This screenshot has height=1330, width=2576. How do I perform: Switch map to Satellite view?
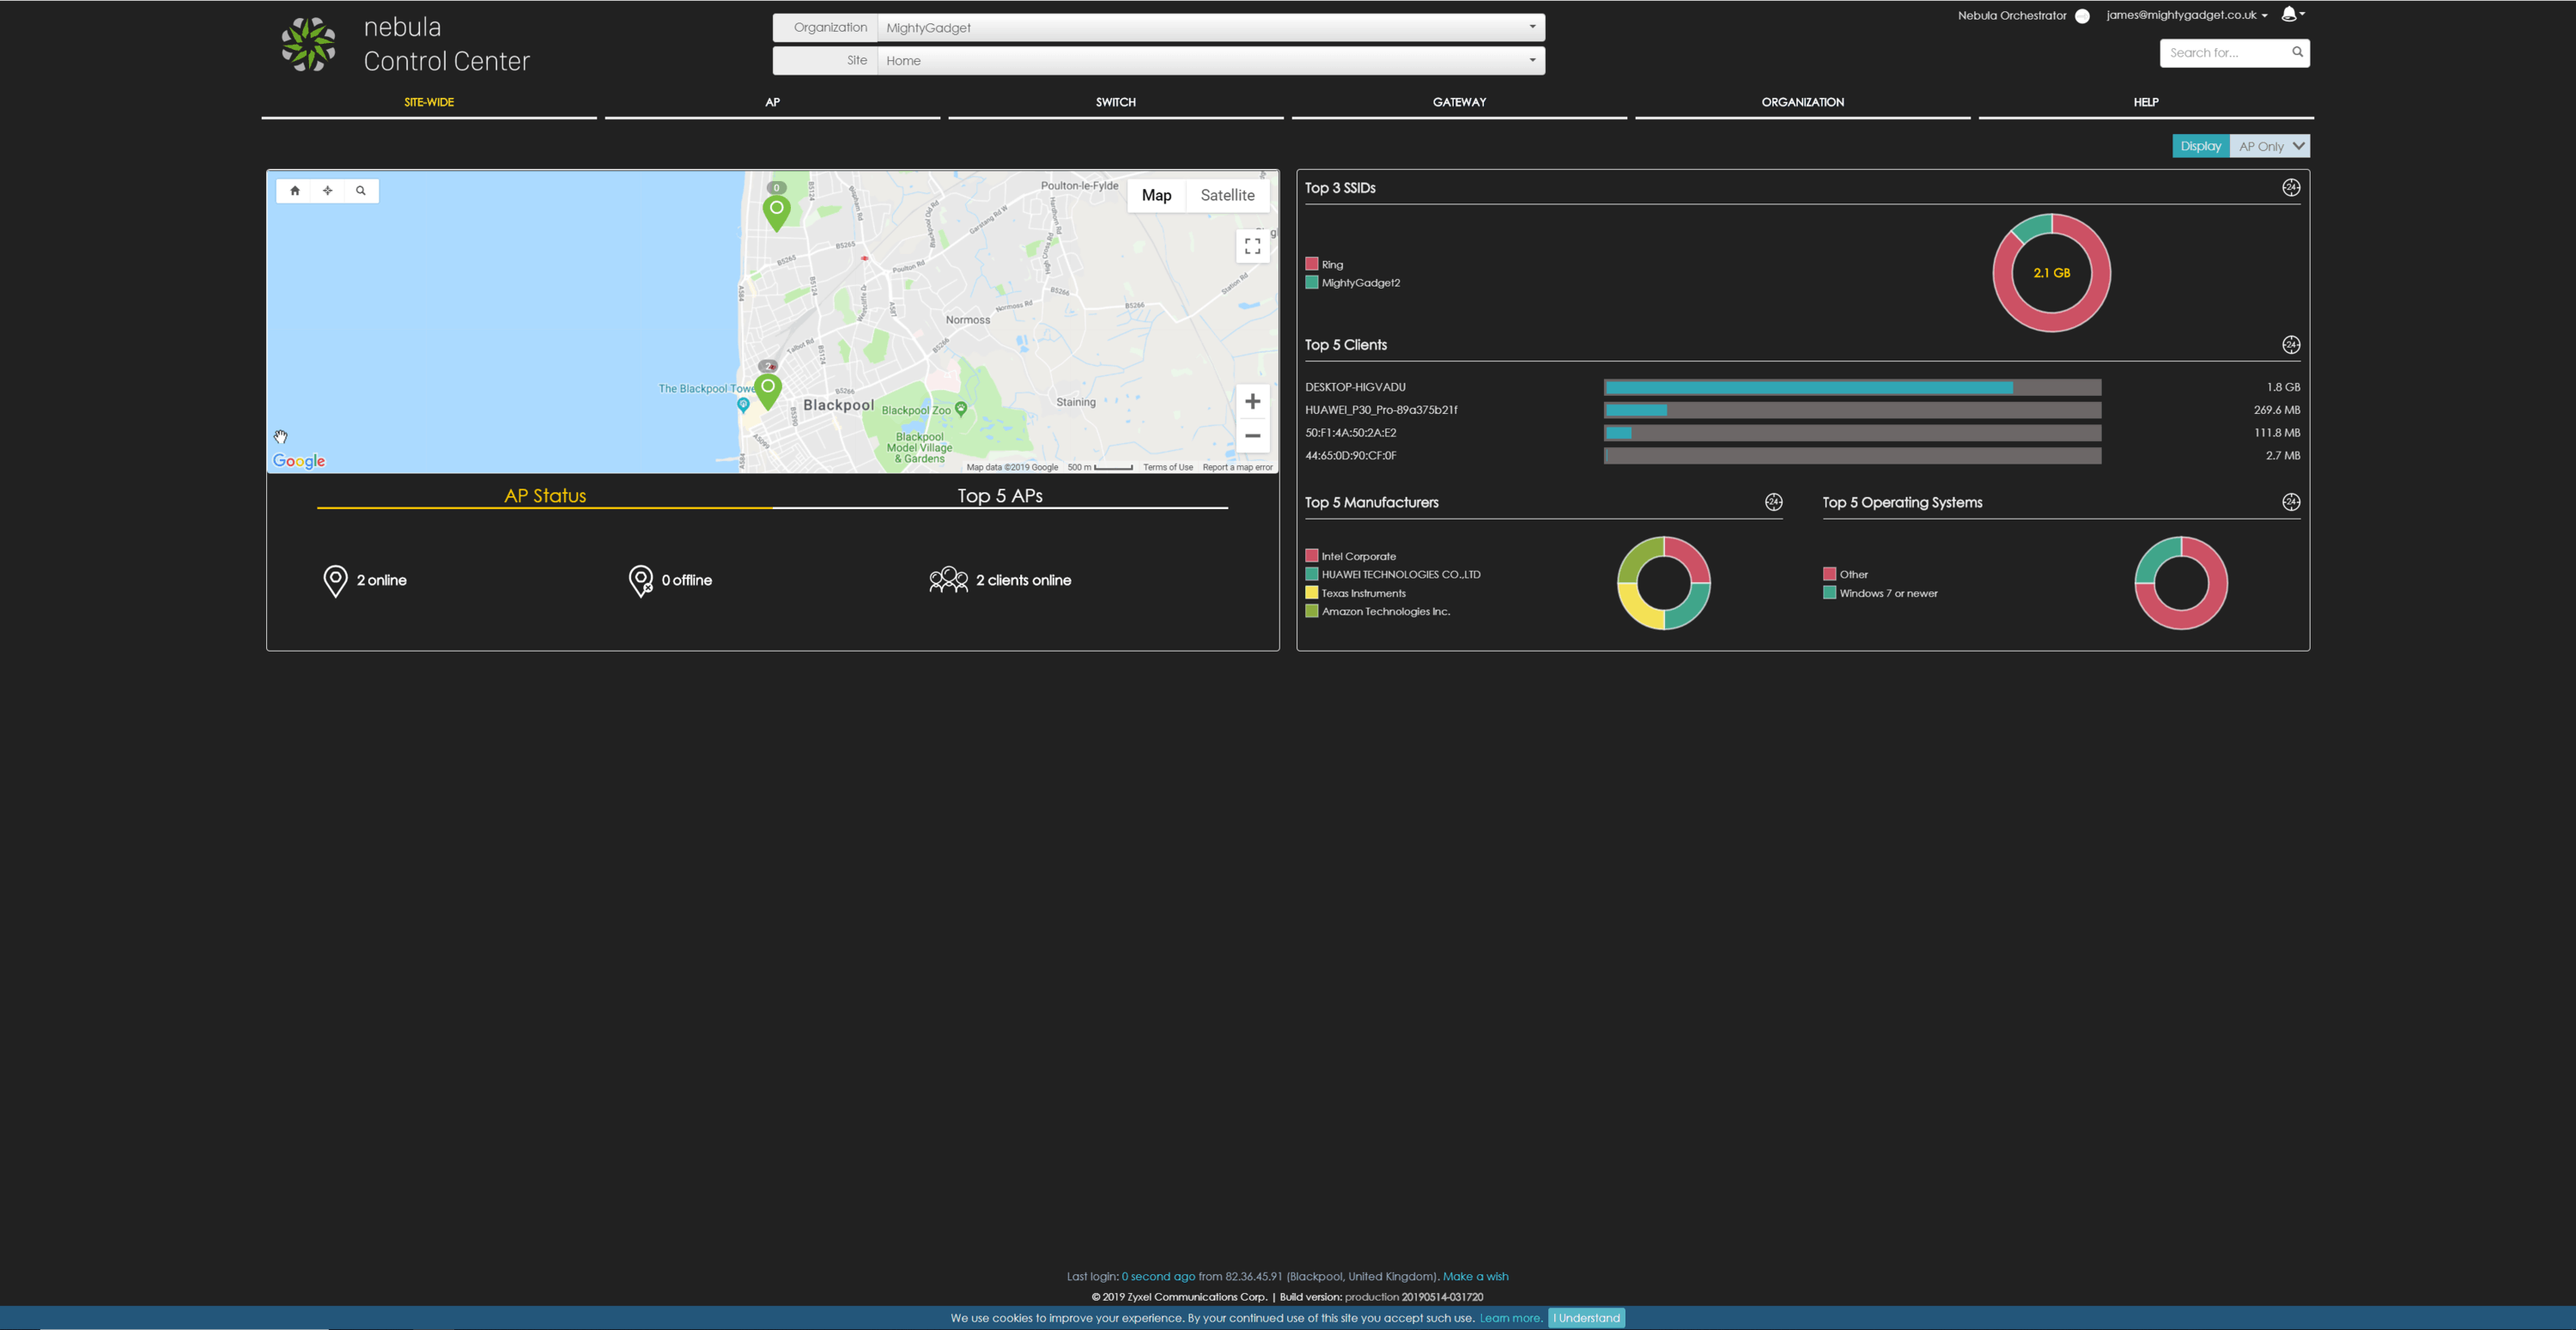(x=1227, y=195)
